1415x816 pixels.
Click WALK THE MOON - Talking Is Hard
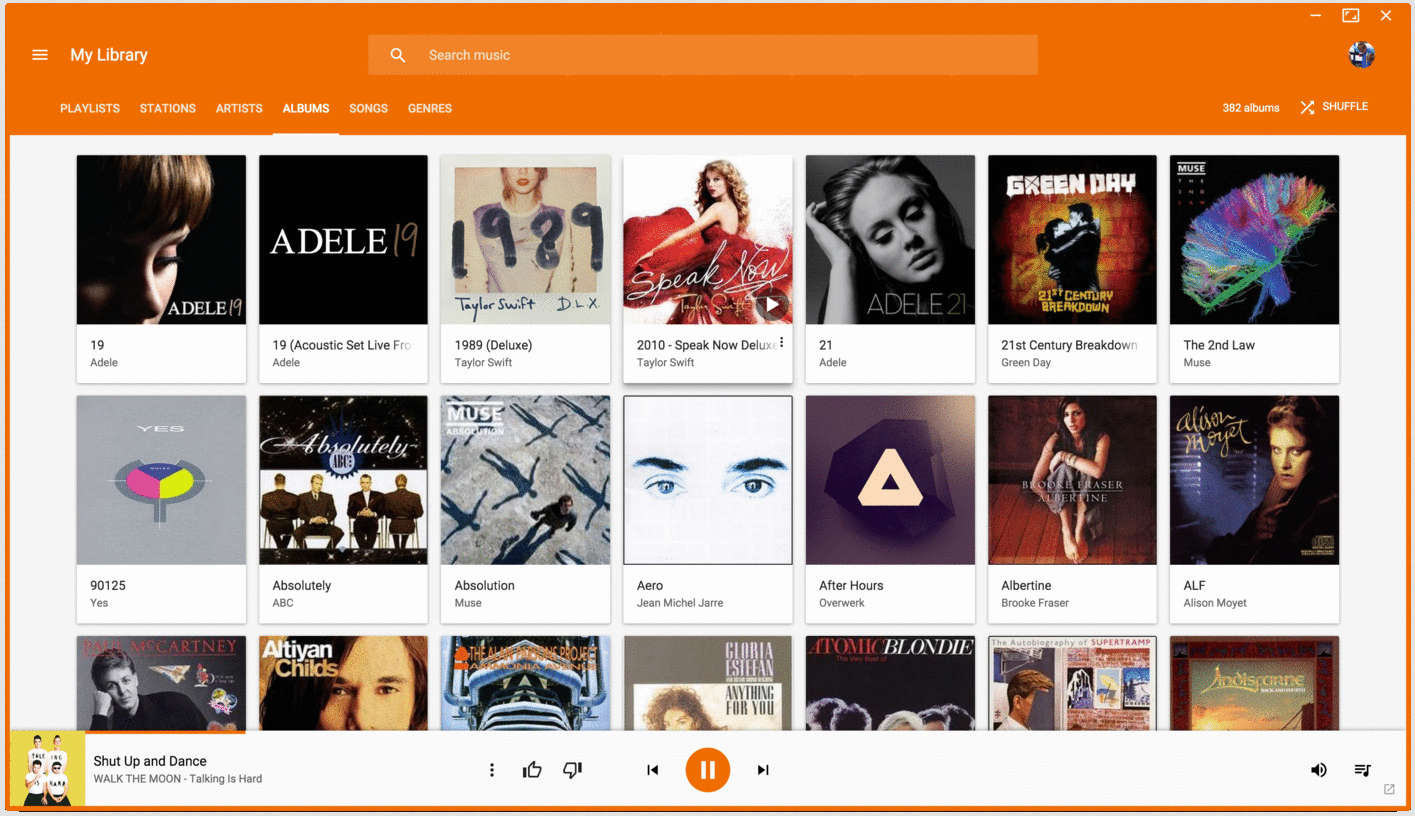click(178, 779)
